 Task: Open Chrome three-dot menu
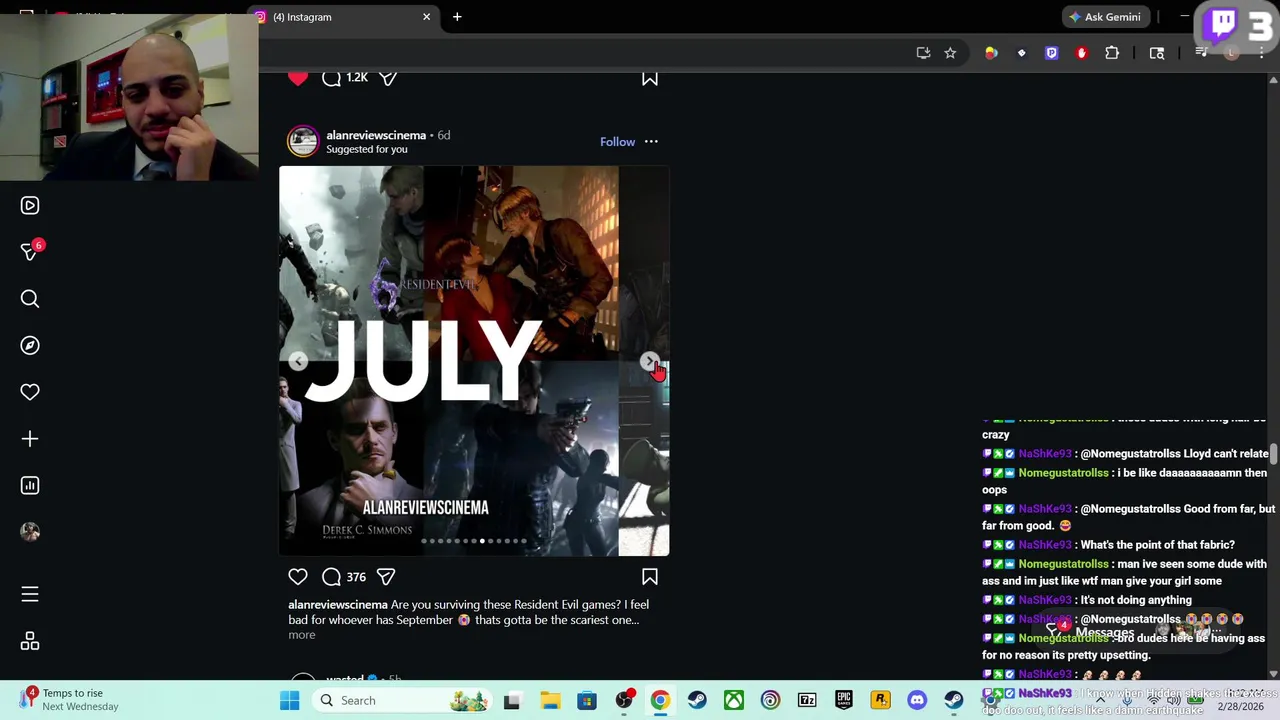[1261, 53]
